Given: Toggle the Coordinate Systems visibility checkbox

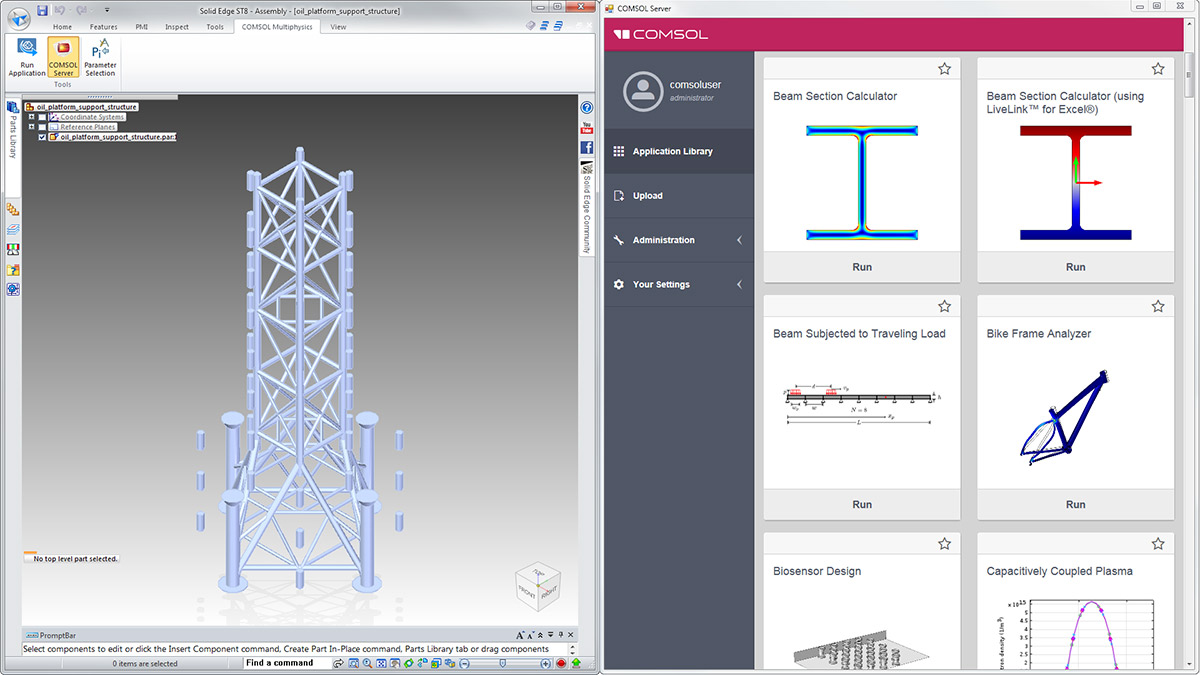Looking at the screenshot, I should (42, 117).
